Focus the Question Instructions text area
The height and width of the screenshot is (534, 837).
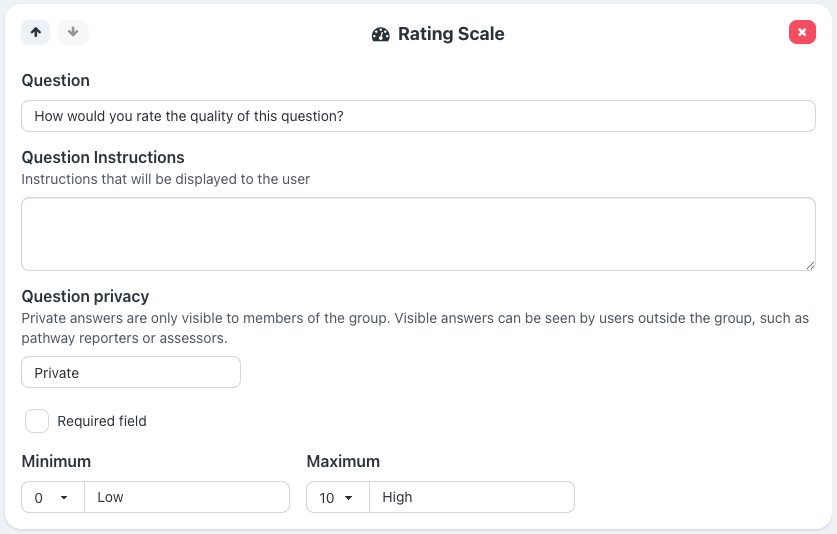point(418,233)
